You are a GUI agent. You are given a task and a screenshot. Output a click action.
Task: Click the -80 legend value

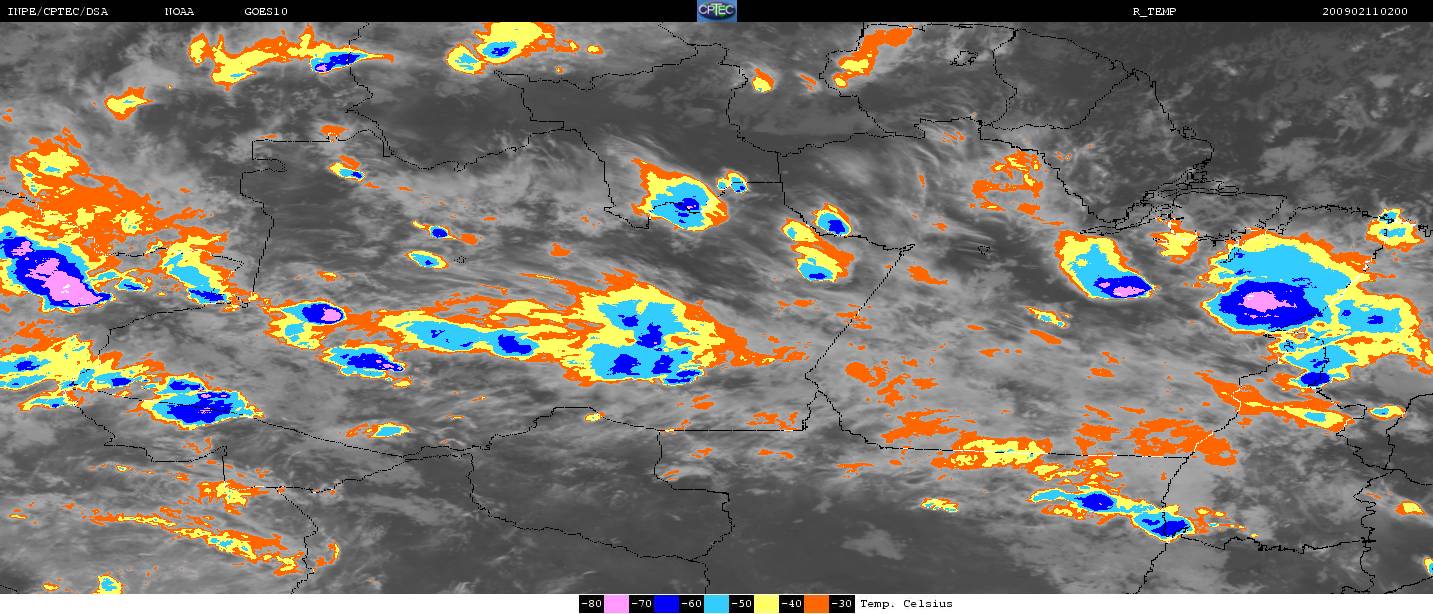[591, 604]
